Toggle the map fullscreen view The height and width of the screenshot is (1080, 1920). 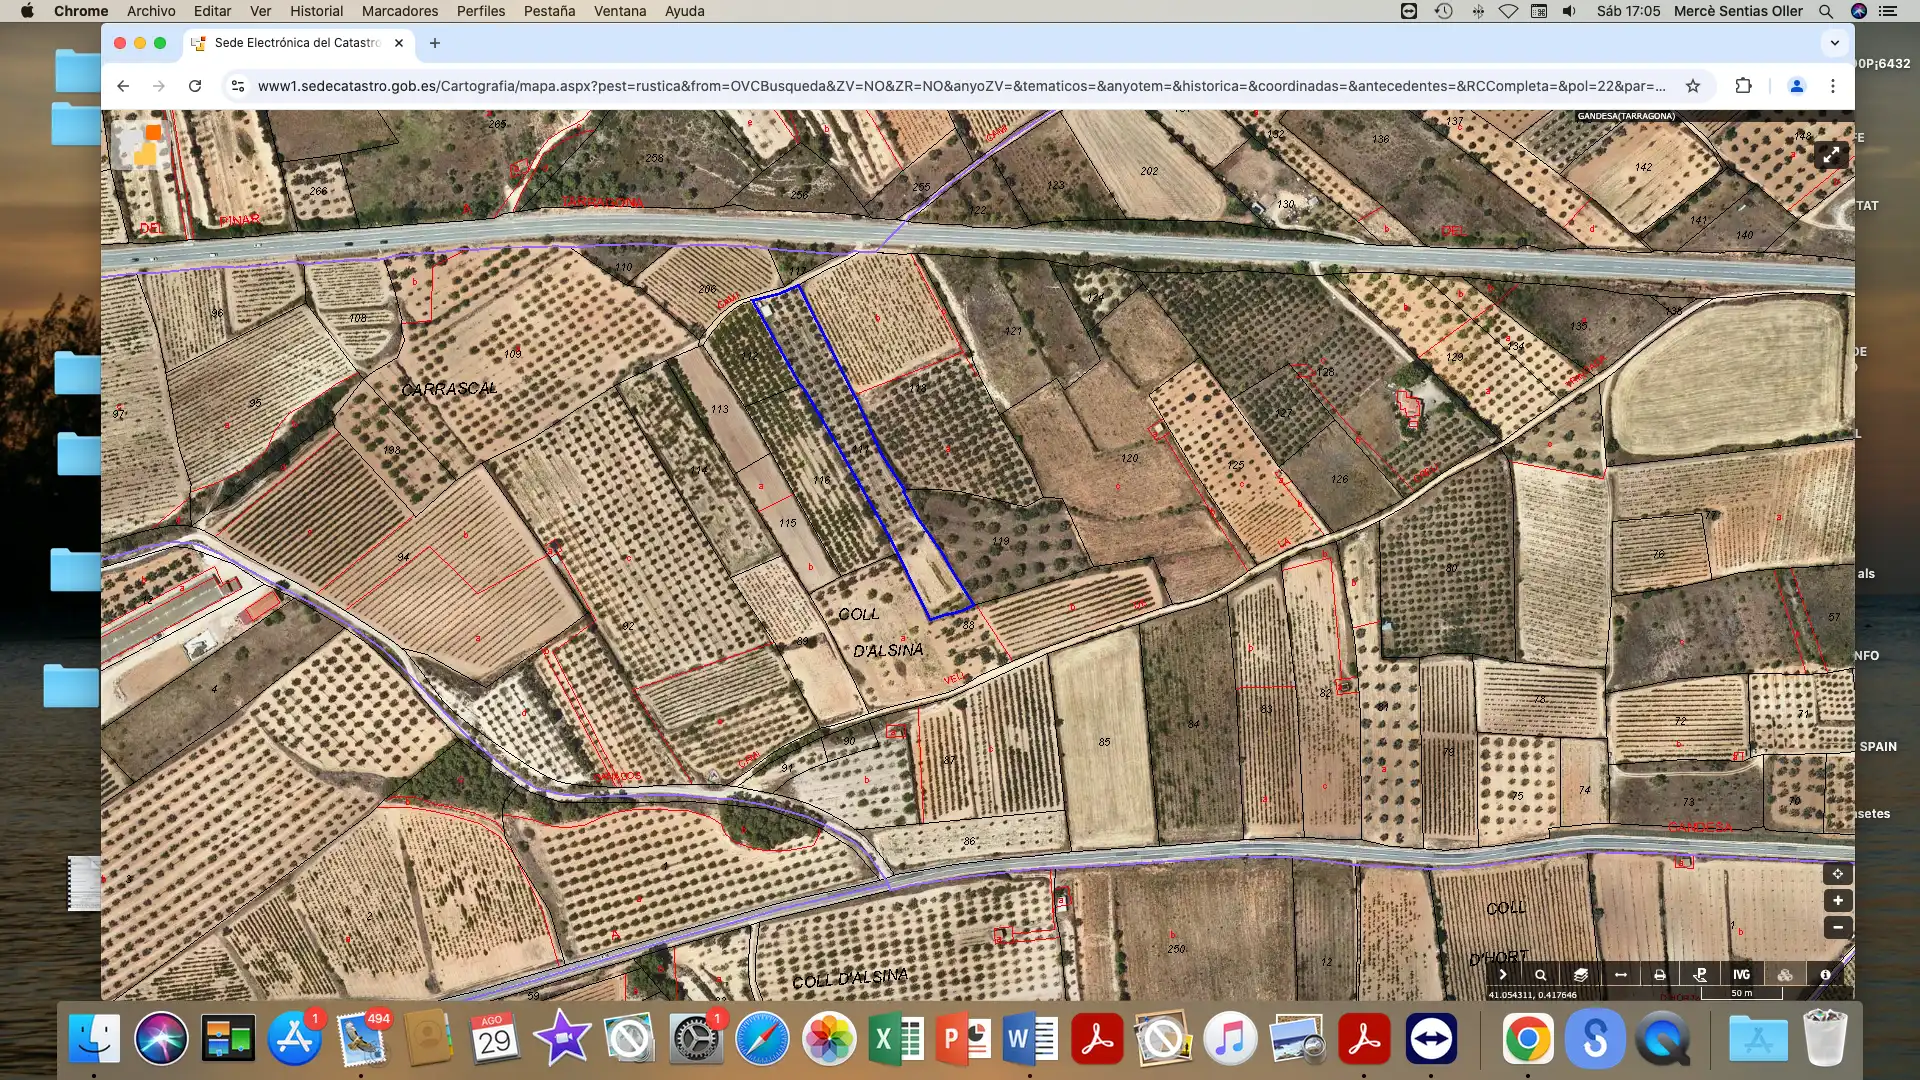[x=1831, y=155]
